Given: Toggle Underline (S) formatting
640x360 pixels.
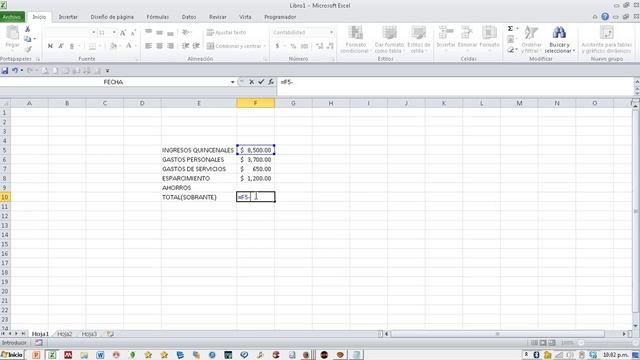Looking at the screenshot, I should point(72,46).
